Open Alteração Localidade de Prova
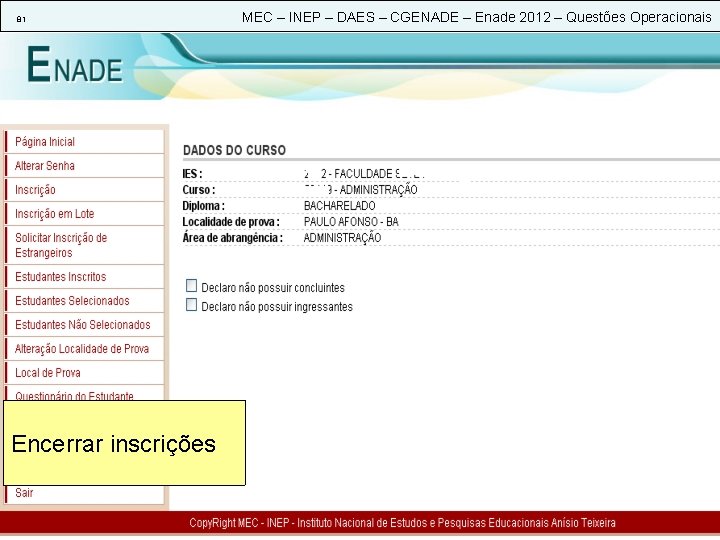Viewport: 720px width, 540px height. click(x=82, y=349)
